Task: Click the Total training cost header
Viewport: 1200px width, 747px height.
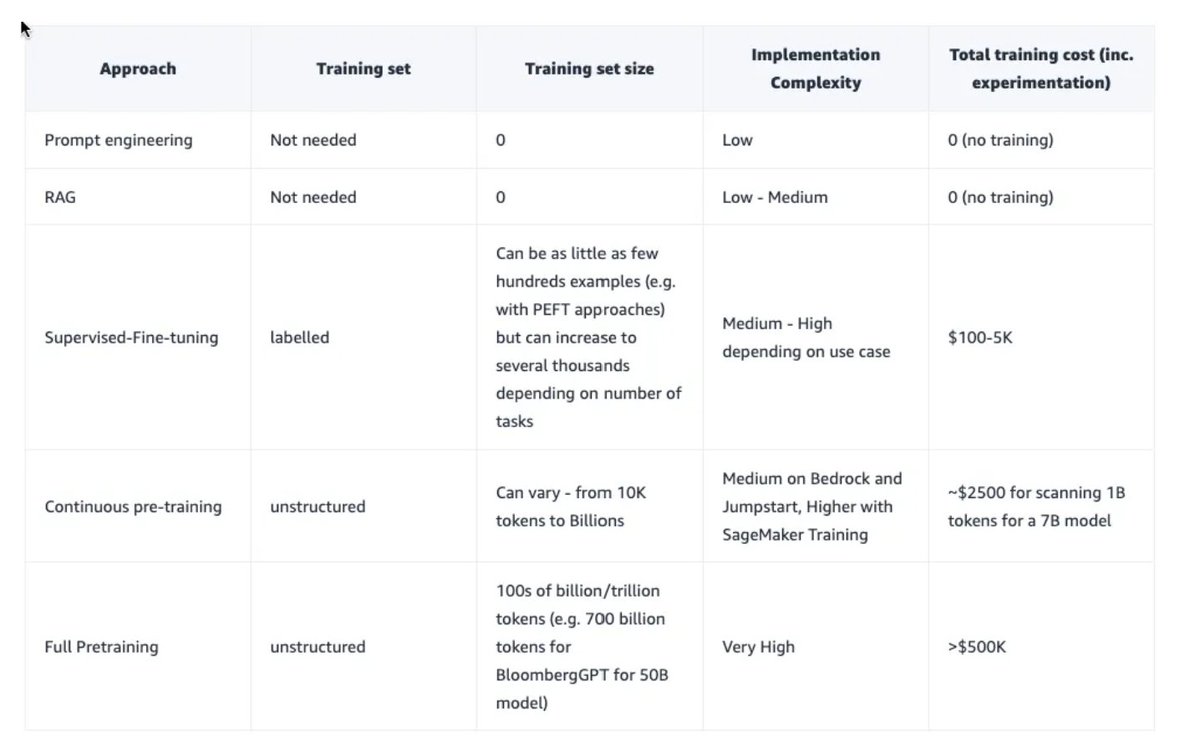Action: (1041, 69)
